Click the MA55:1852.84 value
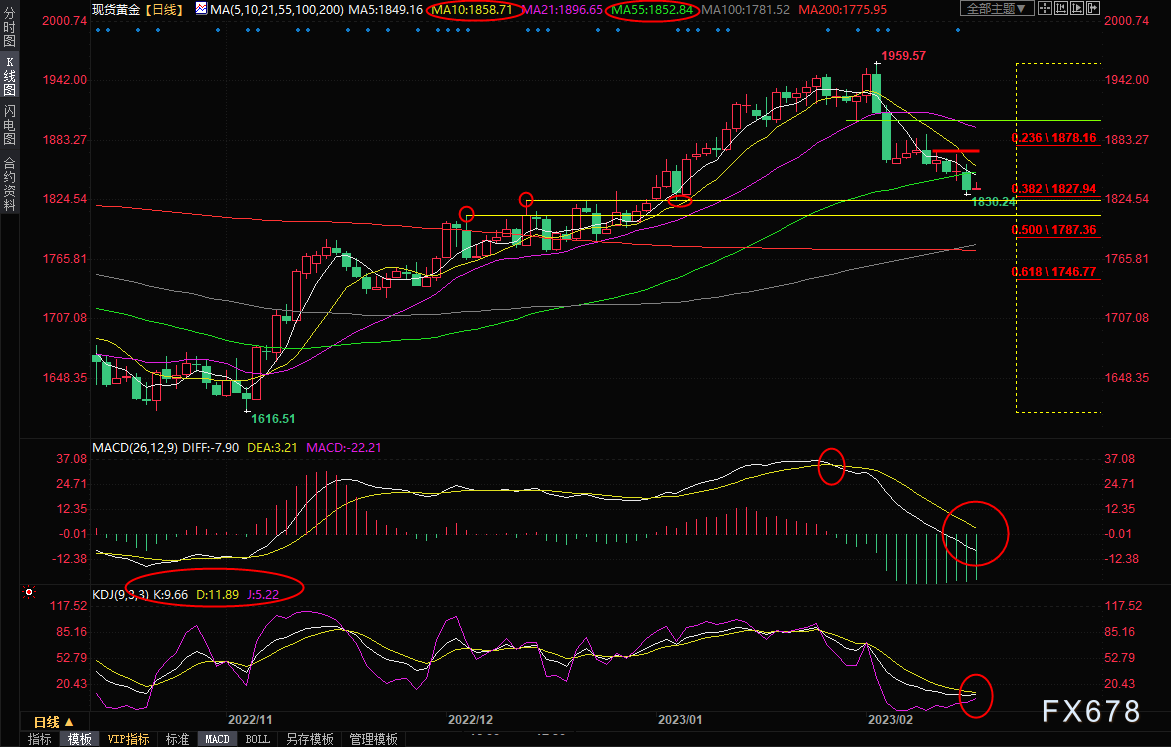This screenshot has width=1171, height=747. 652,10
